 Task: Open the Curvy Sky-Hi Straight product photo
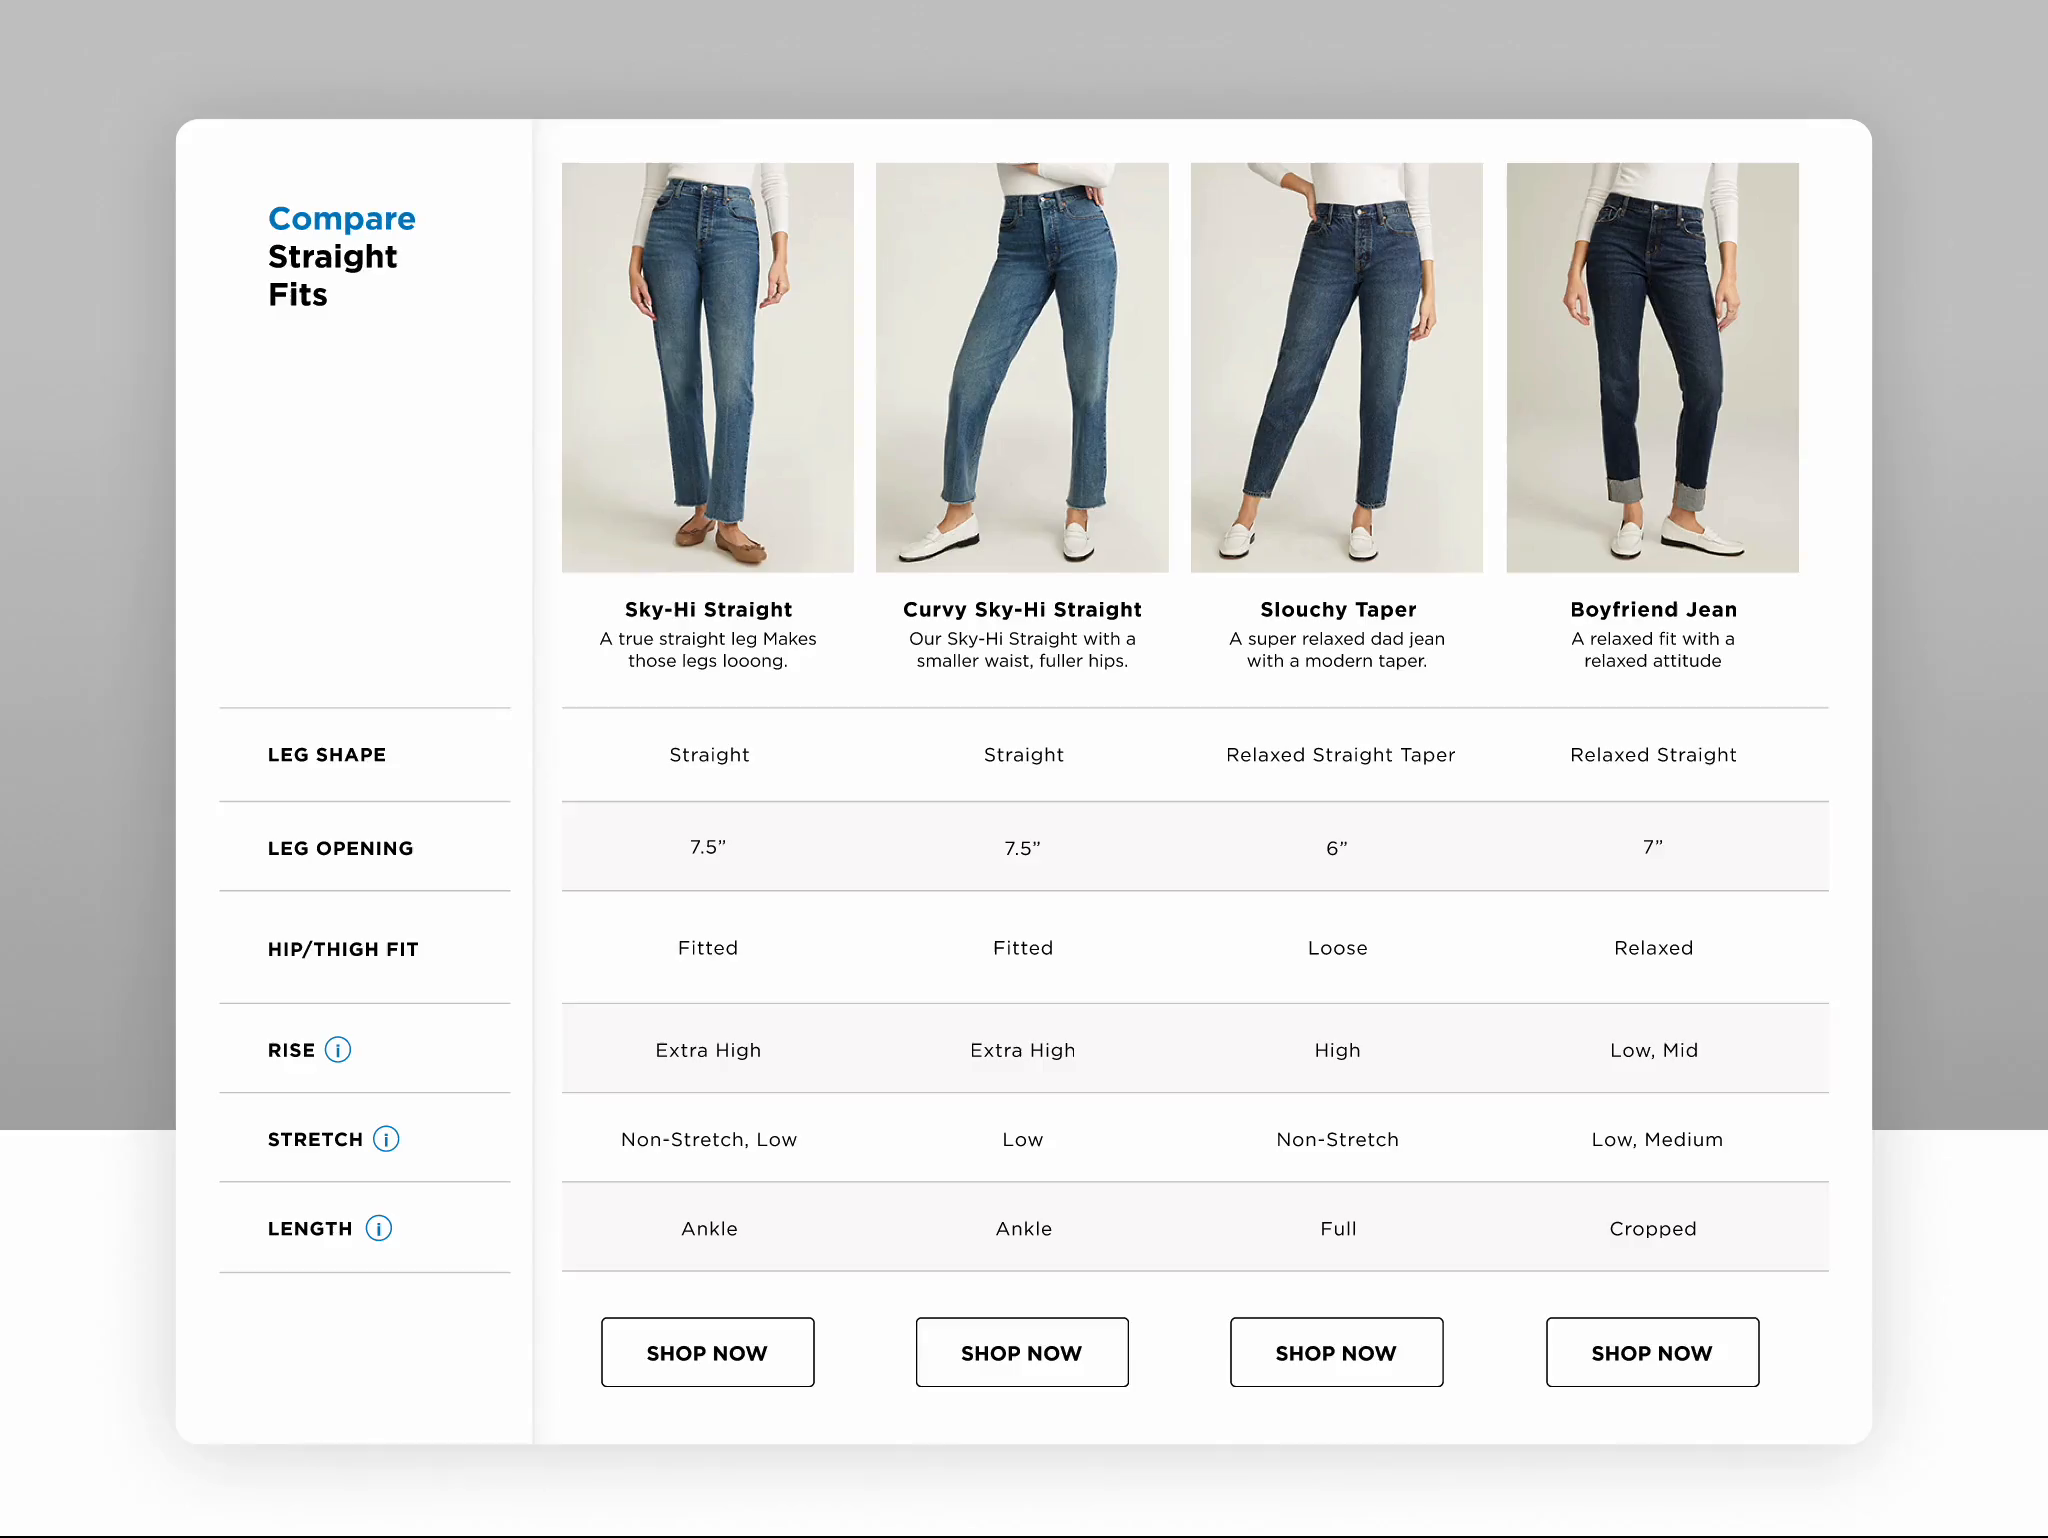[1021, 367]
